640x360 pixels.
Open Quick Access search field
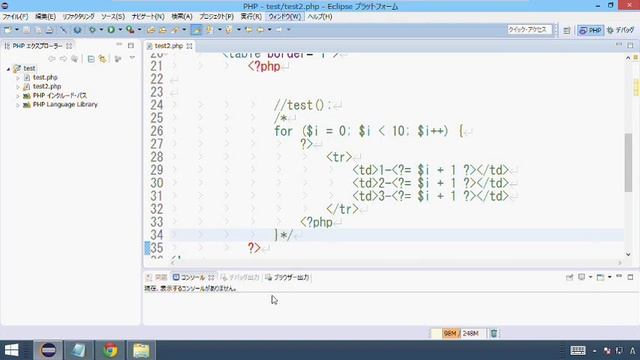(x=529, y=30)
